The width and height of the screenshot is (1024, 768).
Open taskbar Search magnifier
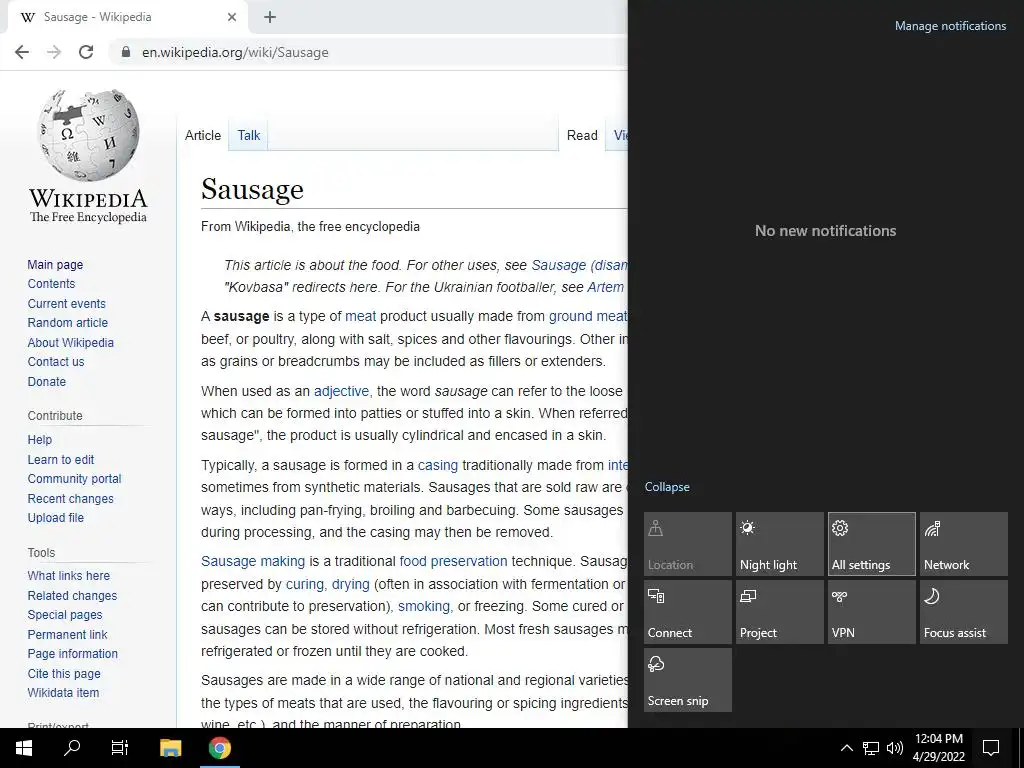(x=72, y=748)
